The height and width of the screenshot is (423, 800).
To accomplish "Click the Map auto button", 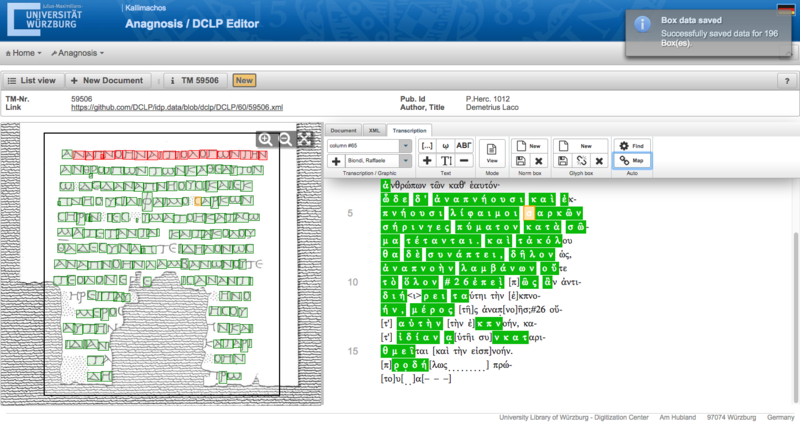I will [x=631, y=161].
